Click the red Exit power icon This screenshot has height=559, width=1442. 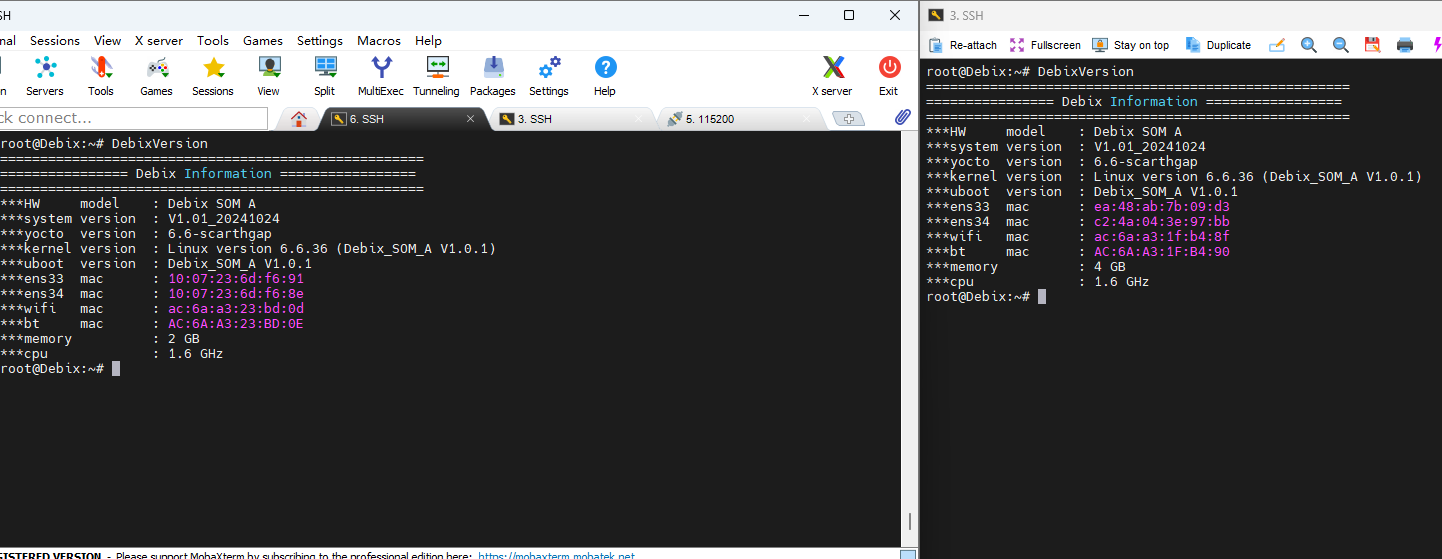click(889, 76)
